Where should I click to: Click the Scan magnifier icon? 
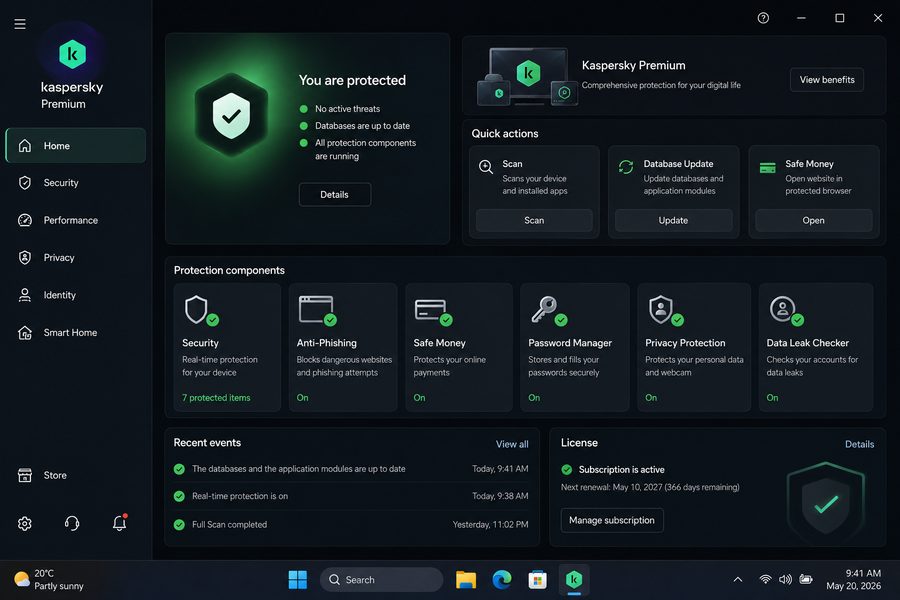[x=486, y=167]
